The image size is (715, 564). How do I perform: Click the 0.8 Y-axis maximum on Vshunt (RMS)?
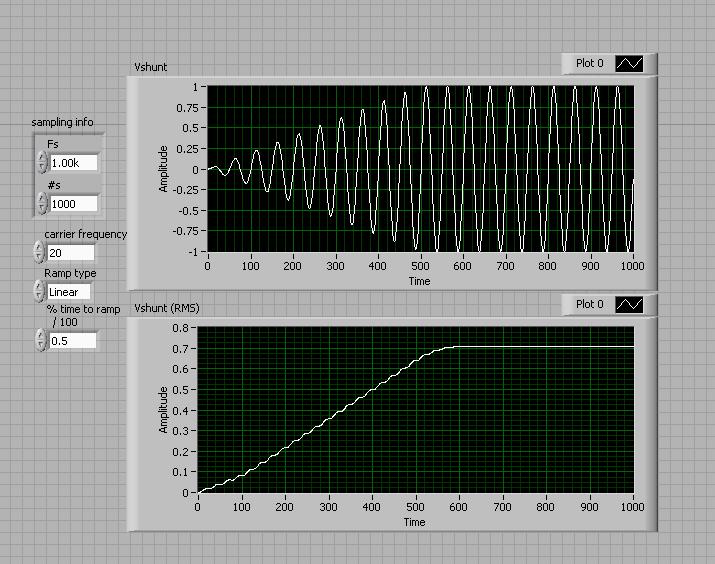click(181, 328)
